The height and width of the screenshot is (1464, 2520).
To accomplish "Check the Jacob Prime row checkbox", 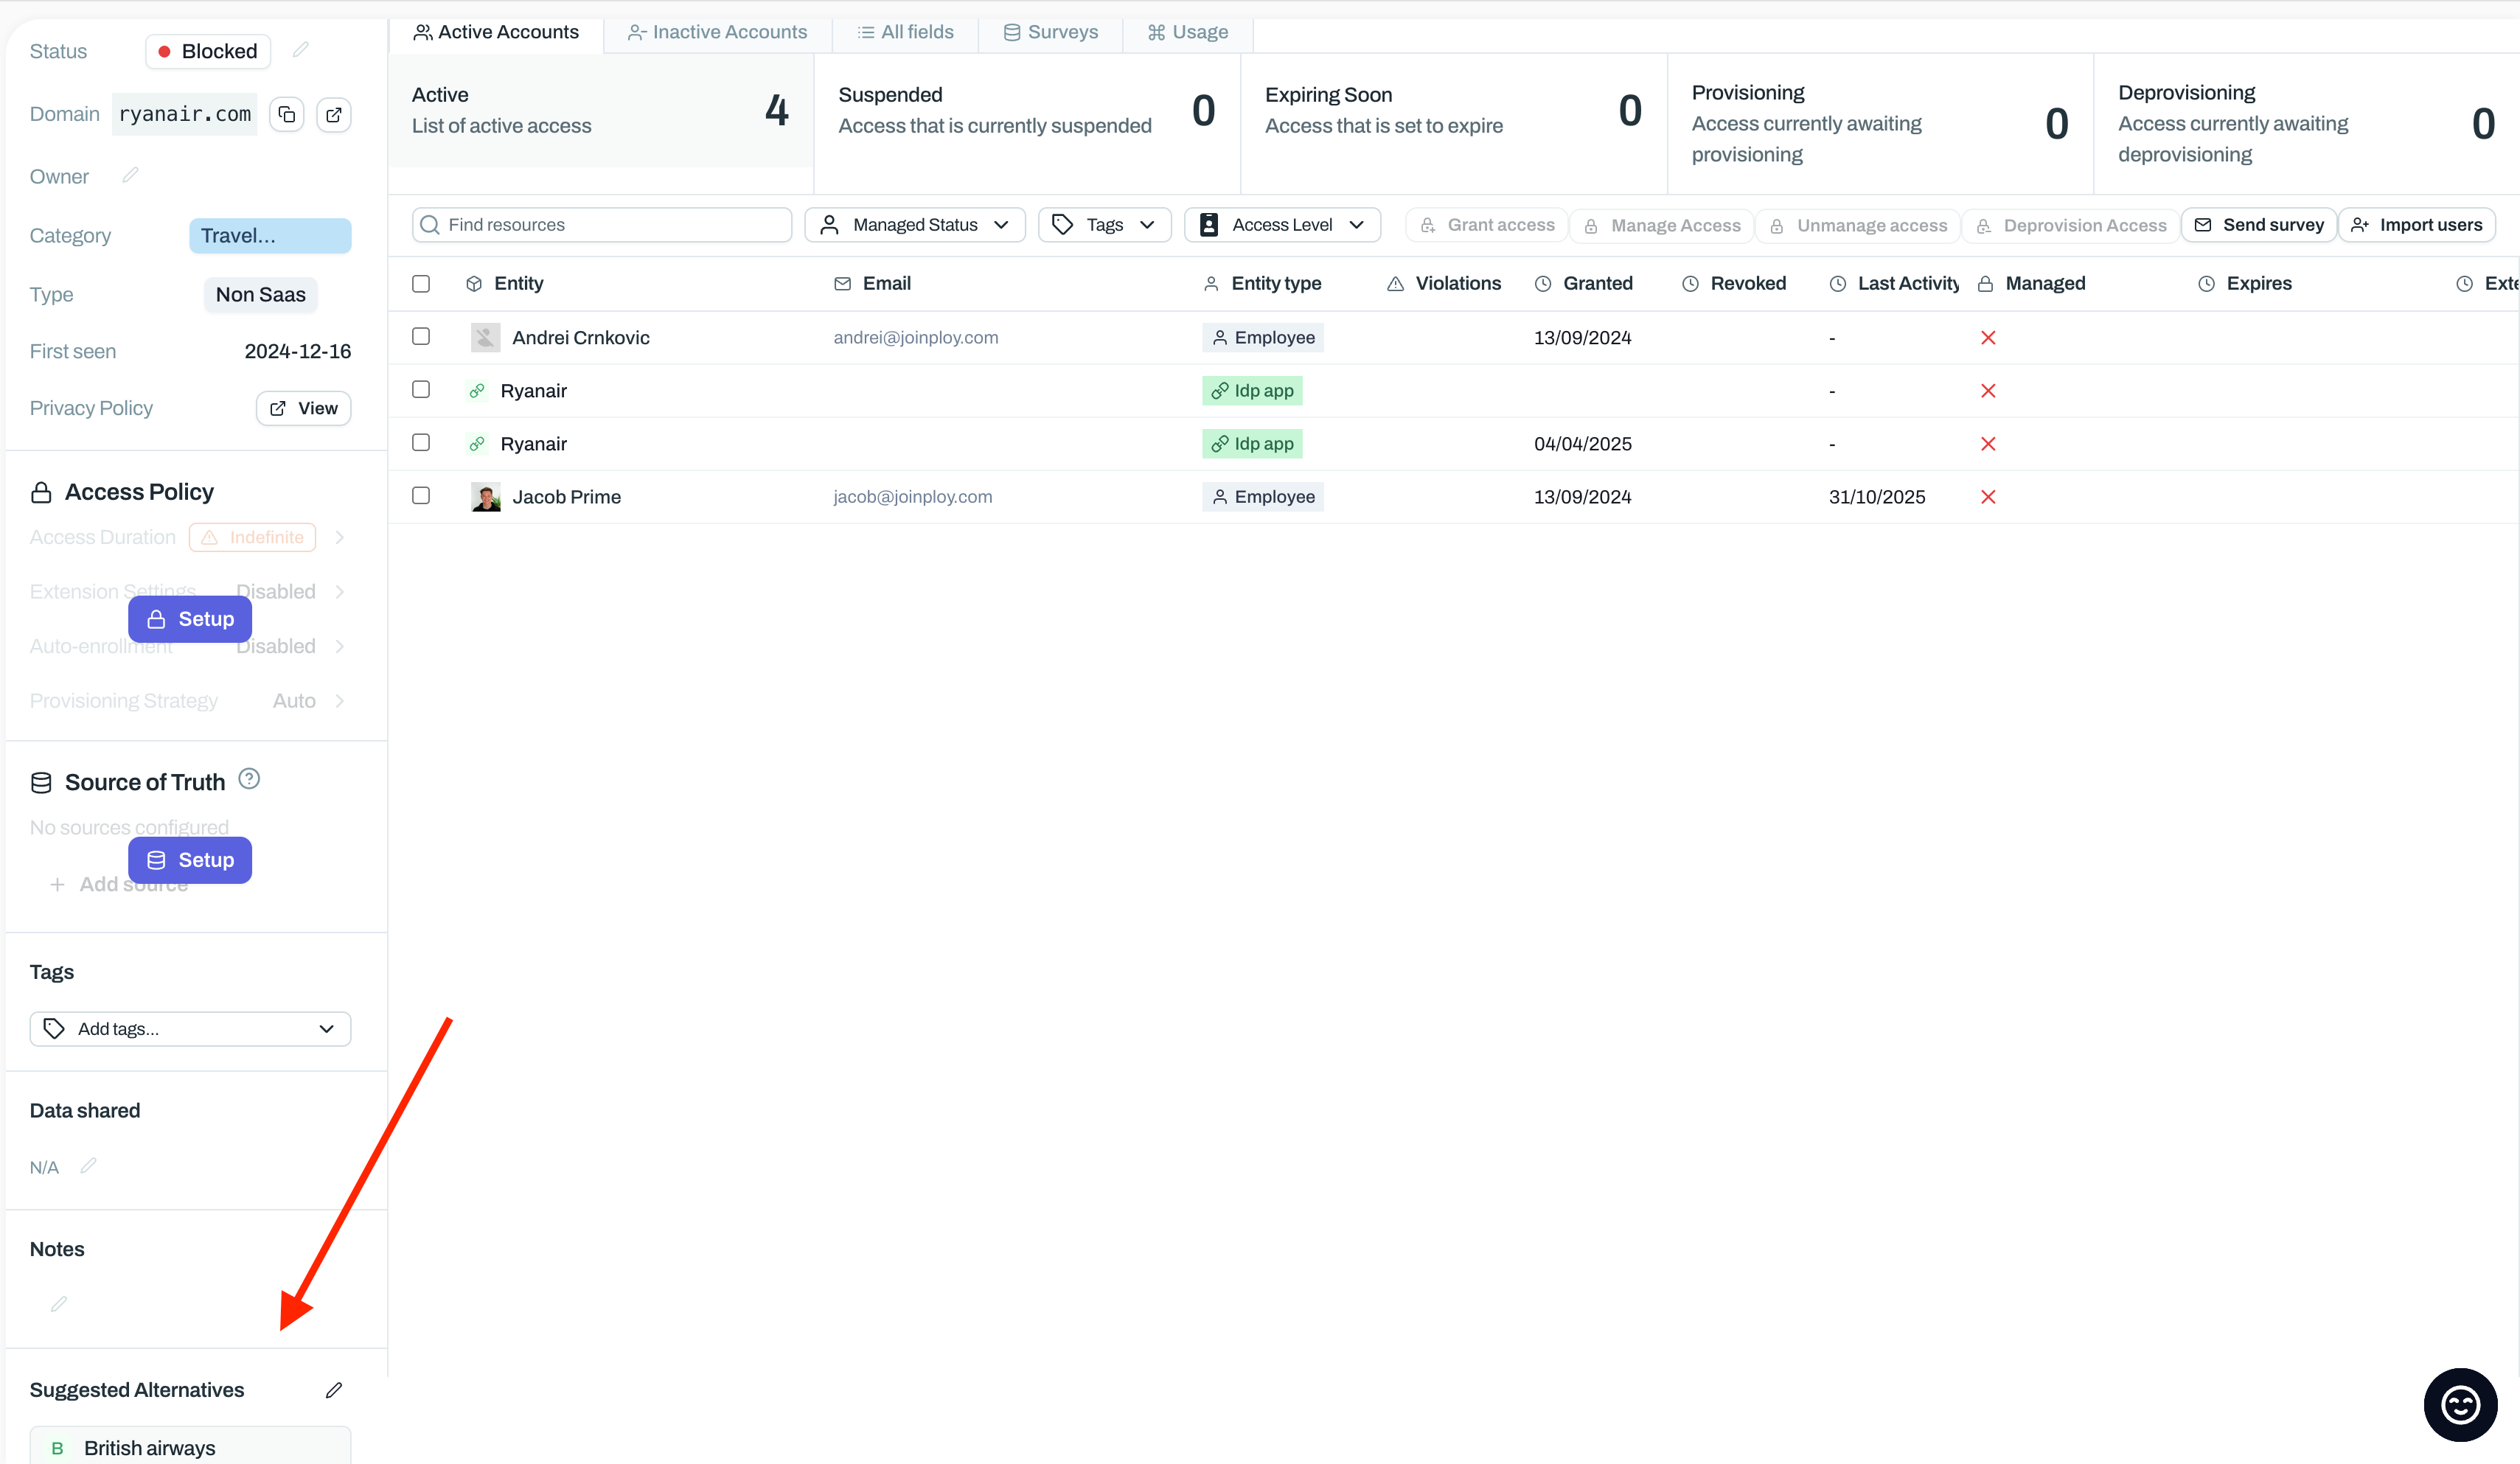I will pos(421,496).
